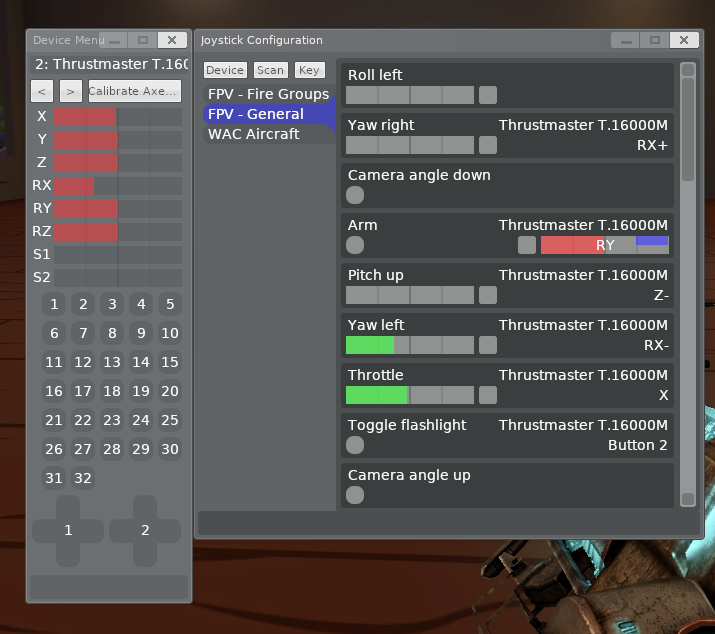
Task: Minimize the Joystick Configuration window
Action: coord(626,40)
